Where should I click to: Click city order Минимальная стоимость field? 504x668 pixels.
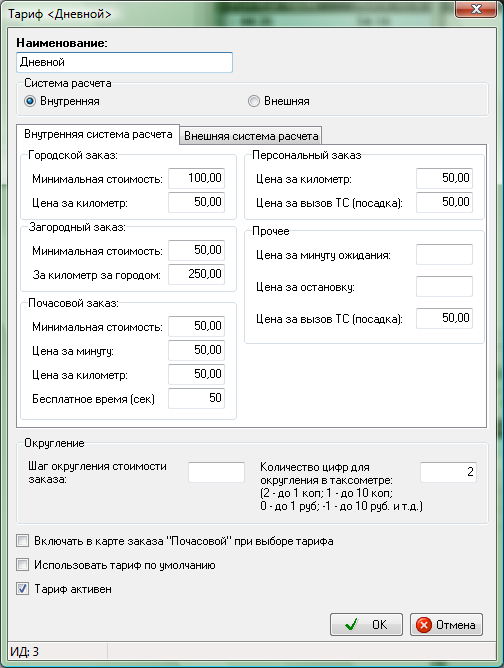(x=196, y=178)
